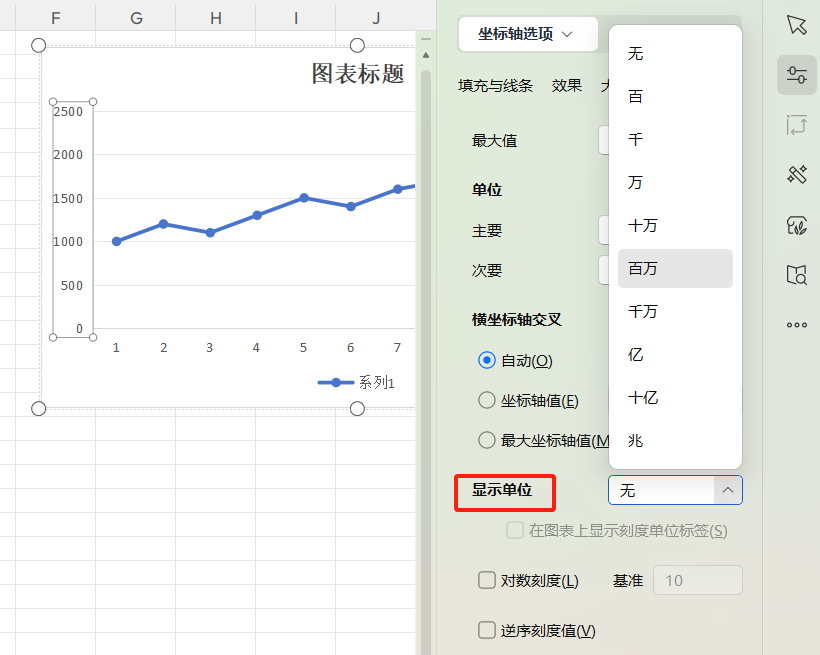Select the 自动(O) radio button
820x655 pixels.
(487, 361)
